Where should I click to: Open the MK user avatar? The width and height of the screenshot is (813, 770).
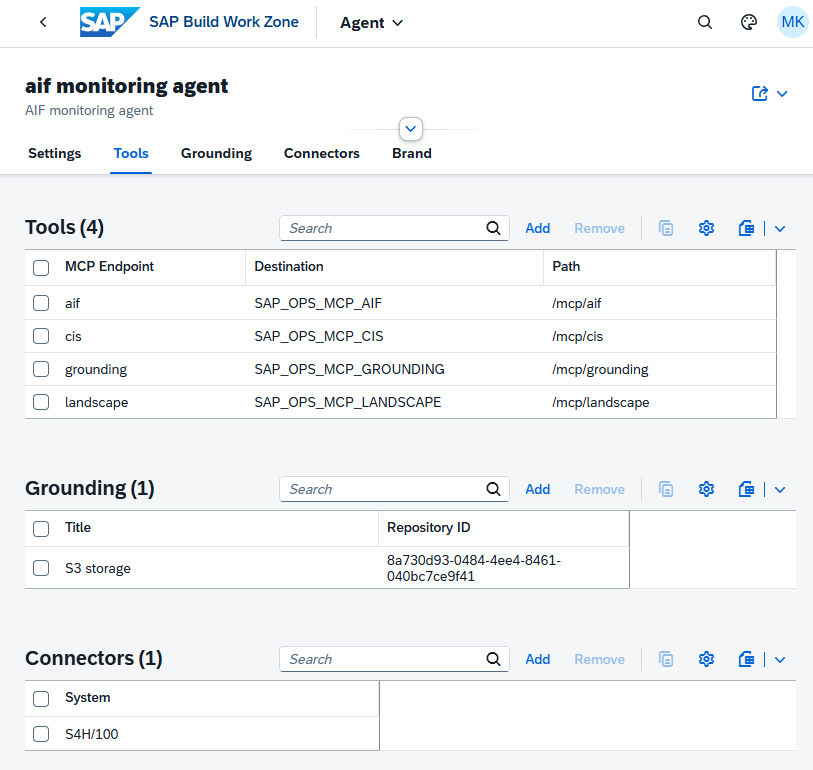pos(792,22)
